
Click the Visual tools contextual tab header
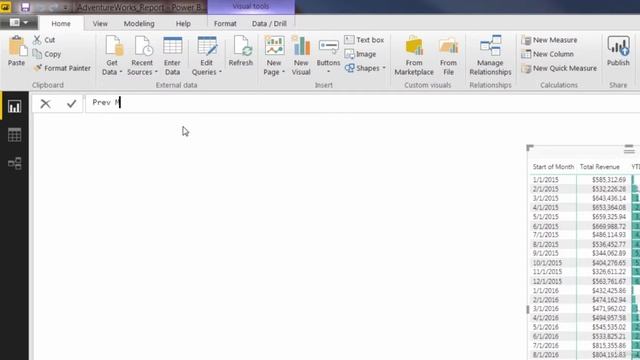coord(251,7)
